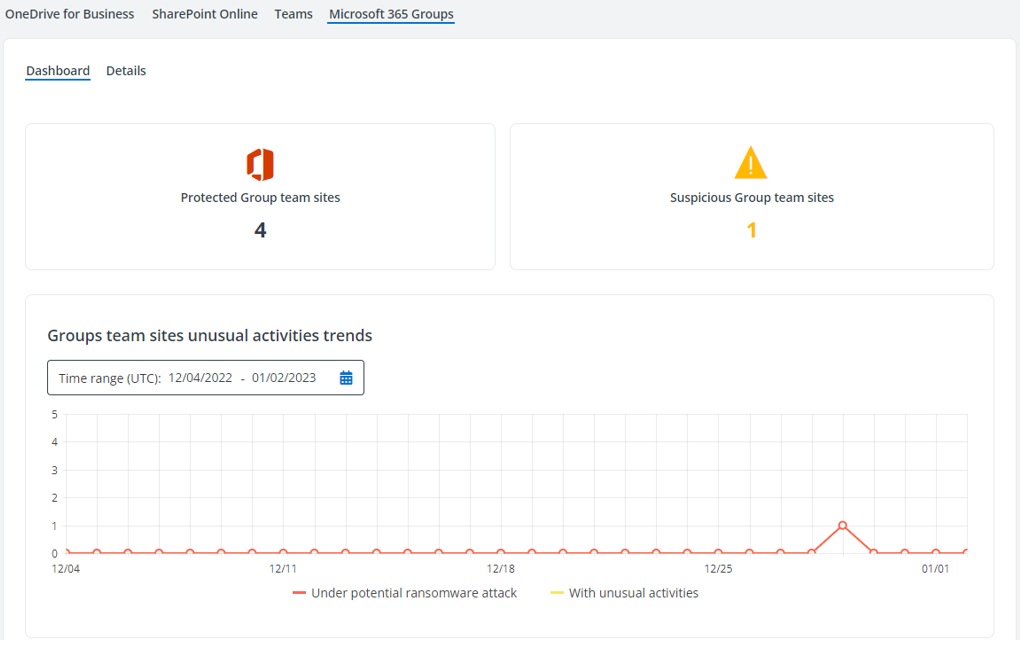Click the yellow unusual activities legend marker
Image resolution: width=1020 pixels, height=646 pixels.
click(x=557, y=593)
